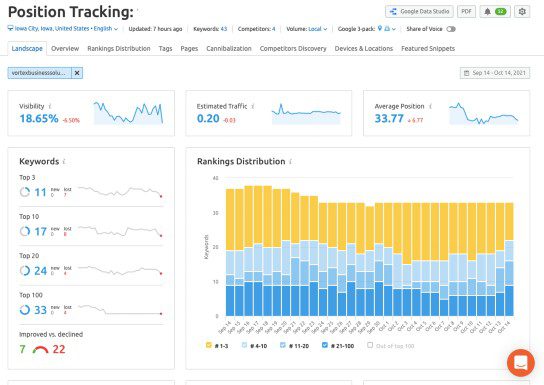Click Oct 14 bar in rankings chart
The height and width of the screenshot is (385, 544).
pos(509,259)
